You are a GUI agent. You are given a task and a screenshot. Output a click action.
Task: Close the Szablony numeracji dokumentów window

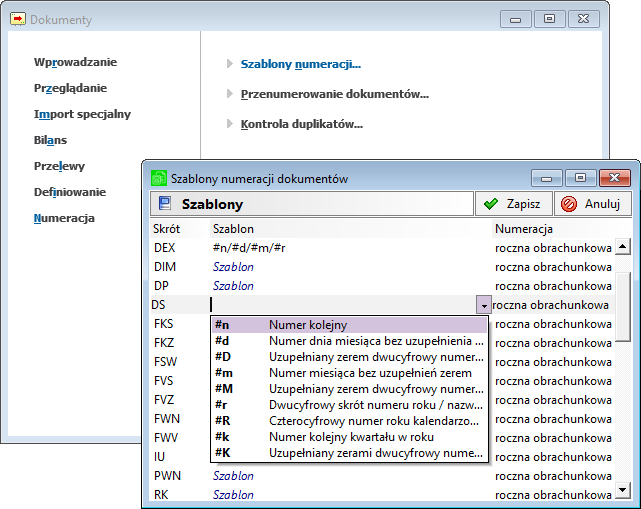(x=614, y=178)
